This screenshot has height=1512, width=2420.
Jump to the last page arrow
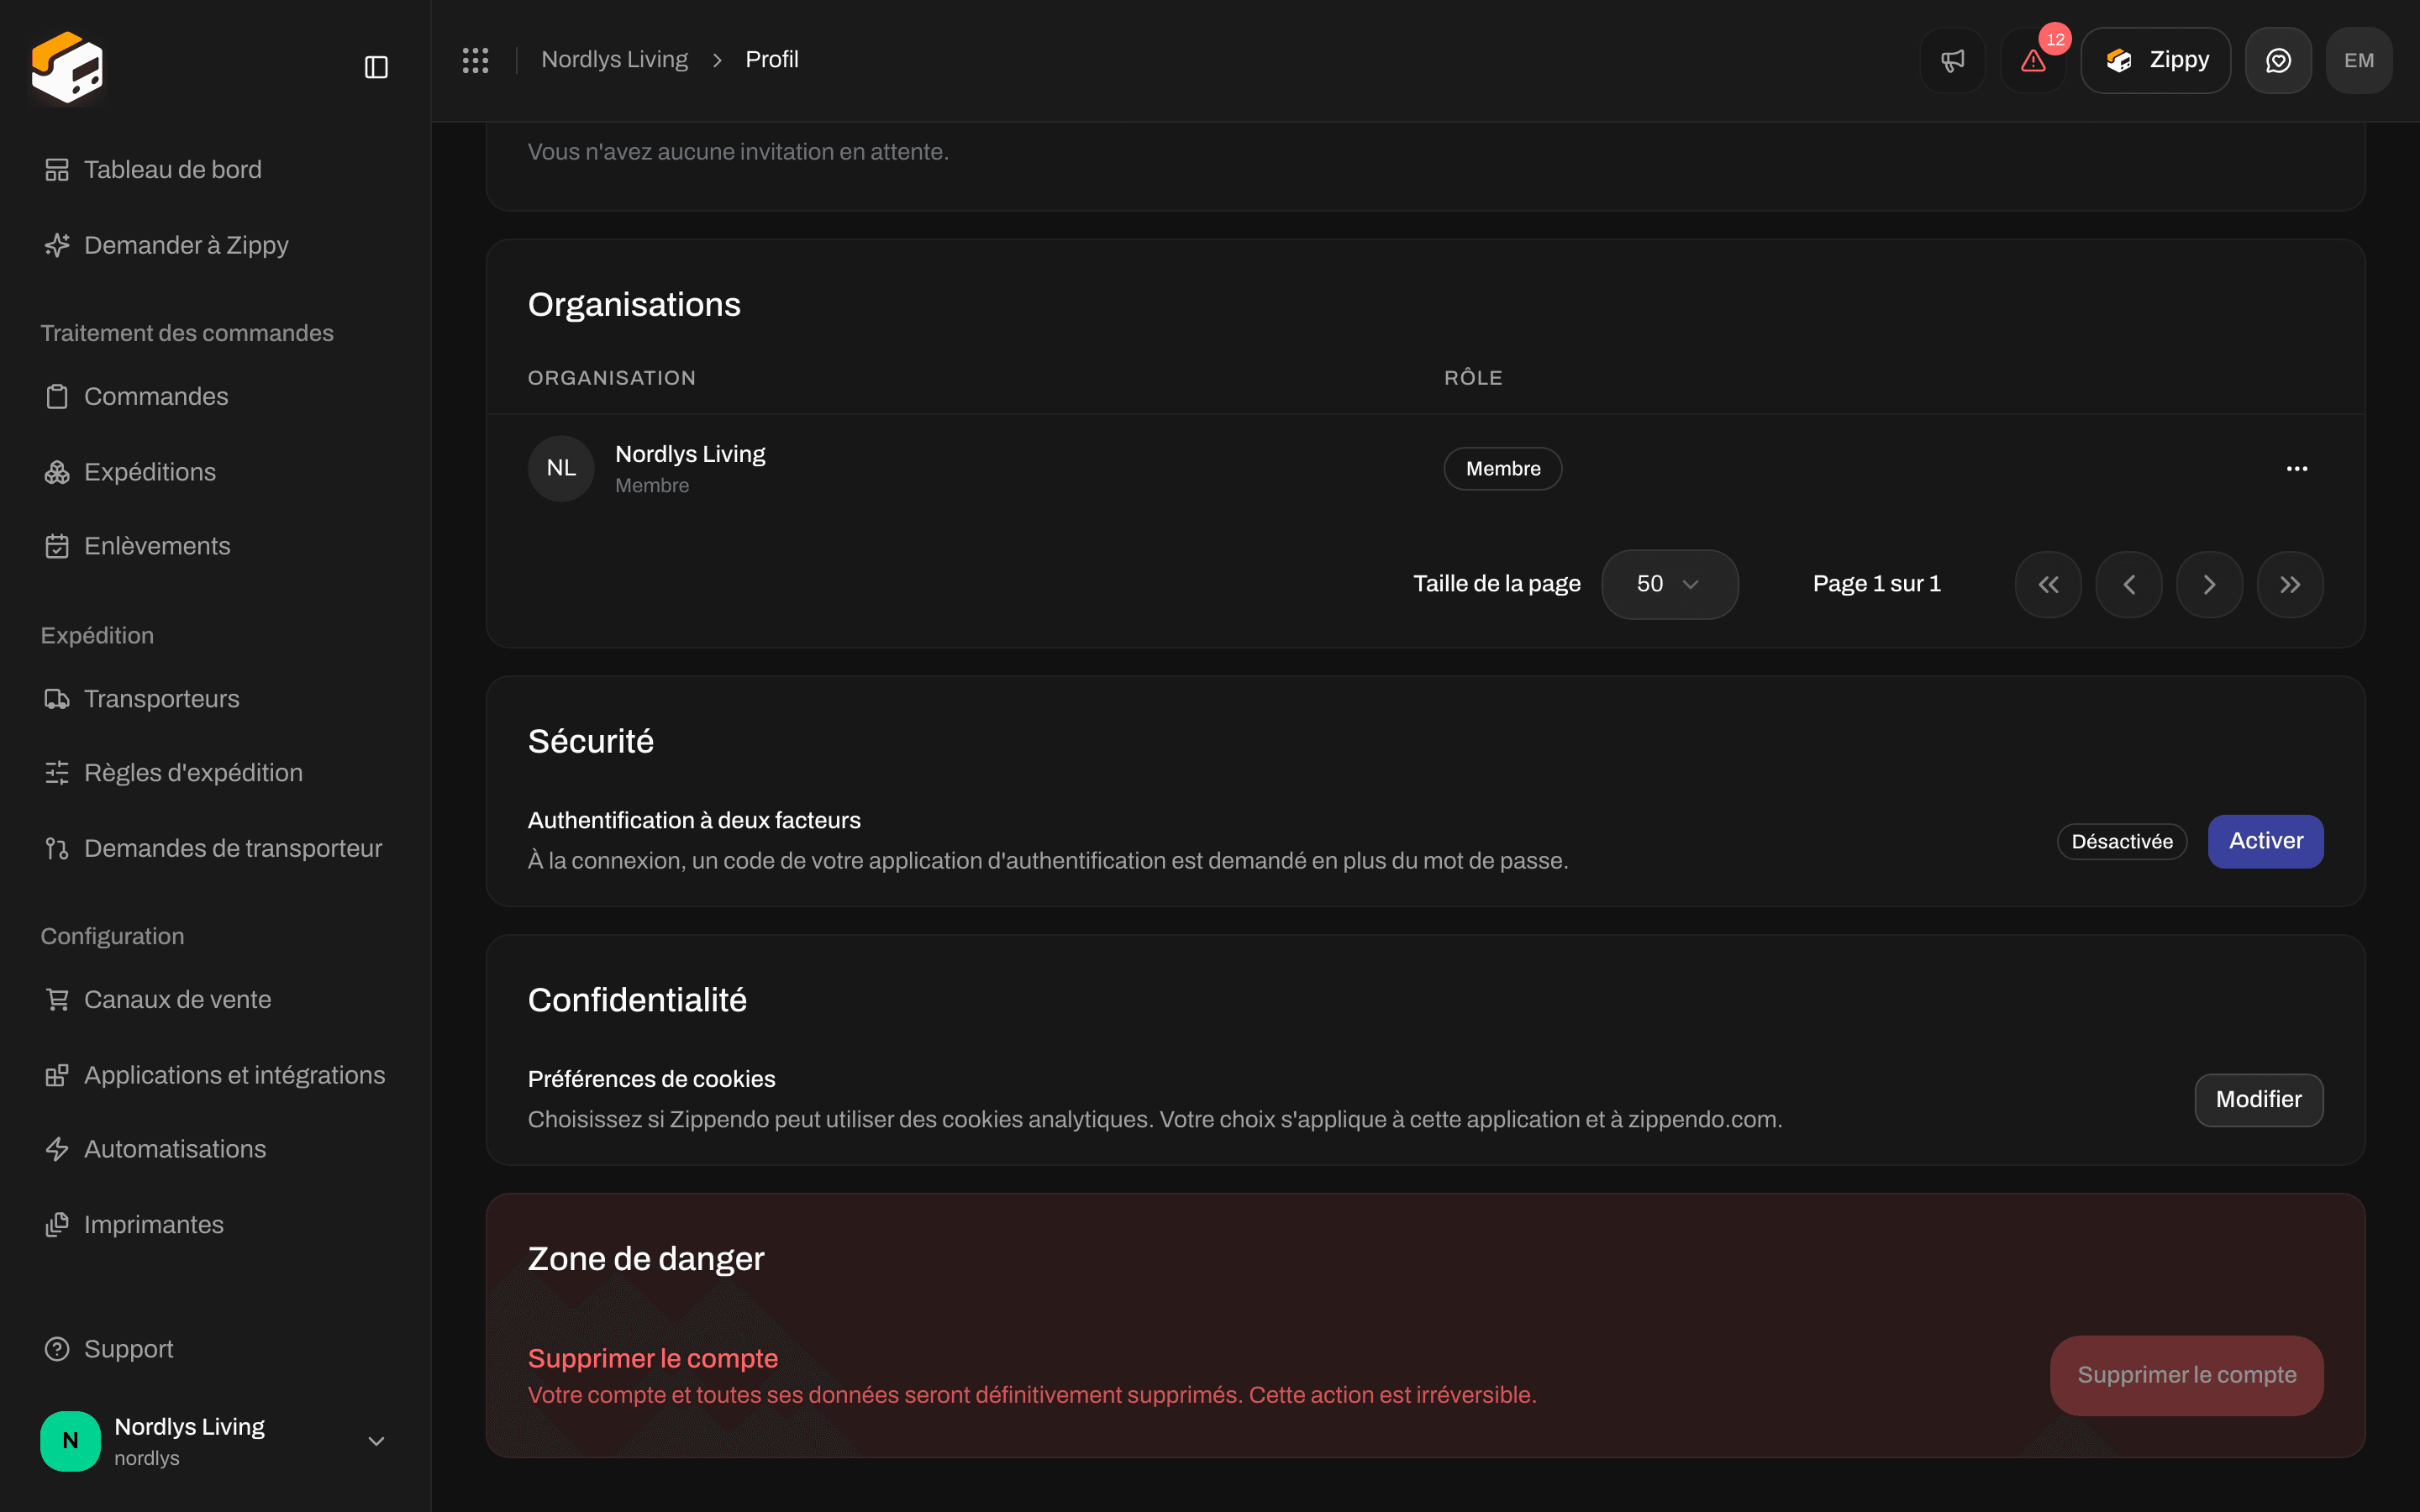pos(2290,584)
